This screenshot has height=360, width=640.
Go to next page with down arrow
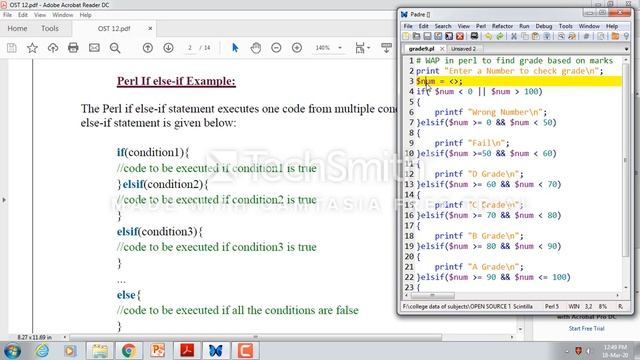click(168, 48)
